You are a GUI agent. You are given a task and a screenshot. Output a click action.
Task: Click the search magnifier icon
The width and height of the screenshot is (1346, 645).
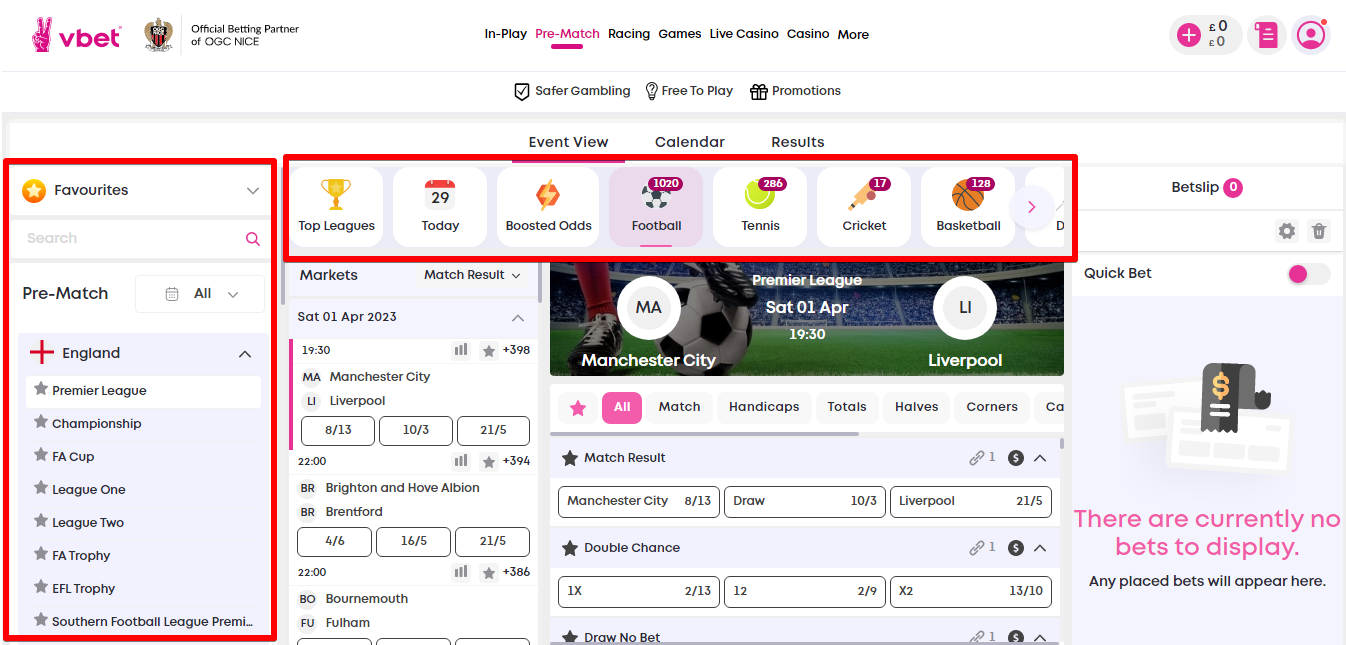(253, 239)
